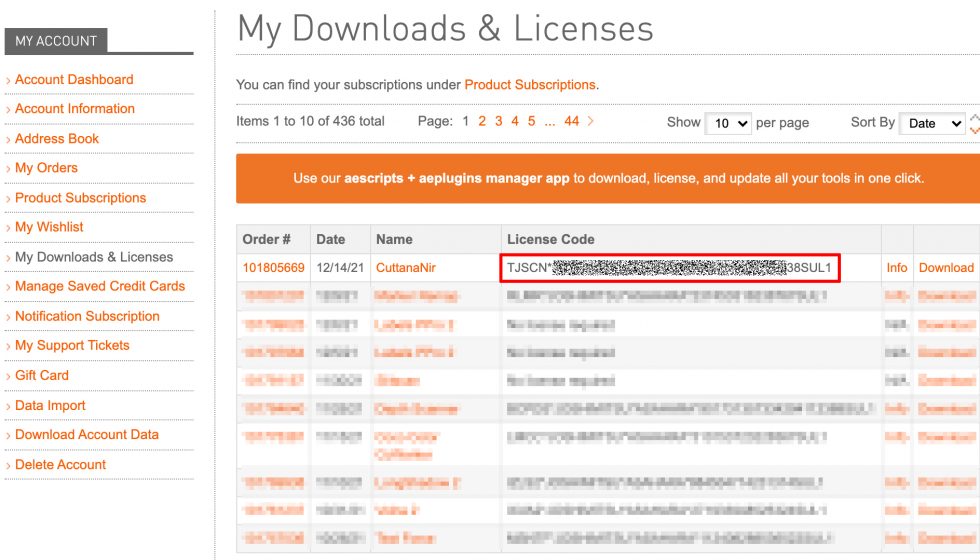Open My Orders in sidebar
This screenshot has height=560, width=980.
46,168
